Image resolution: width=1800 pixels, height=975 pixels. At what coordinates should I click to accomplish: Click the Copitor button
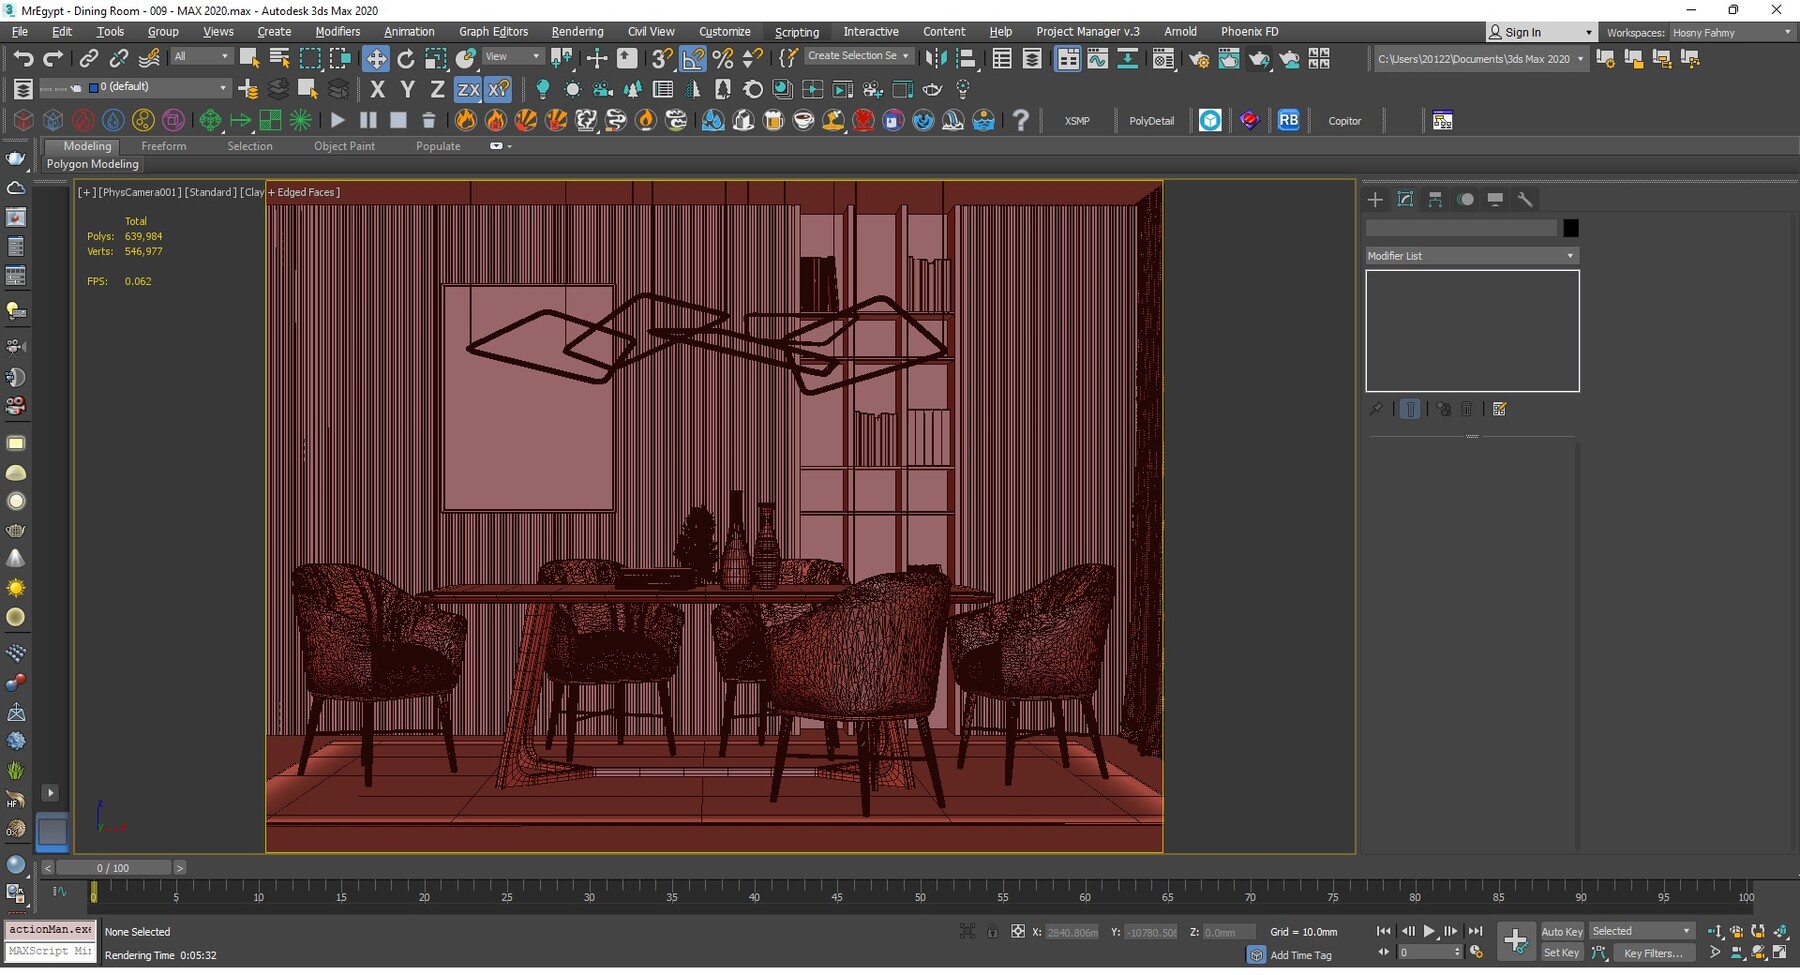tap(1345, 120)
